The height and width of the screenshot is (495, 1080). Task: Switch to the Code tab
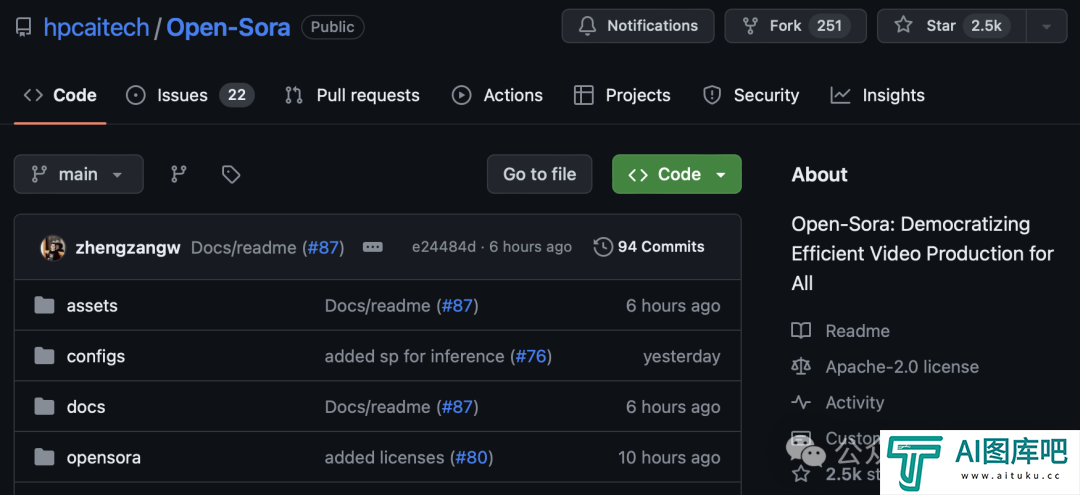pyautogui.click(x=60, y=95)
